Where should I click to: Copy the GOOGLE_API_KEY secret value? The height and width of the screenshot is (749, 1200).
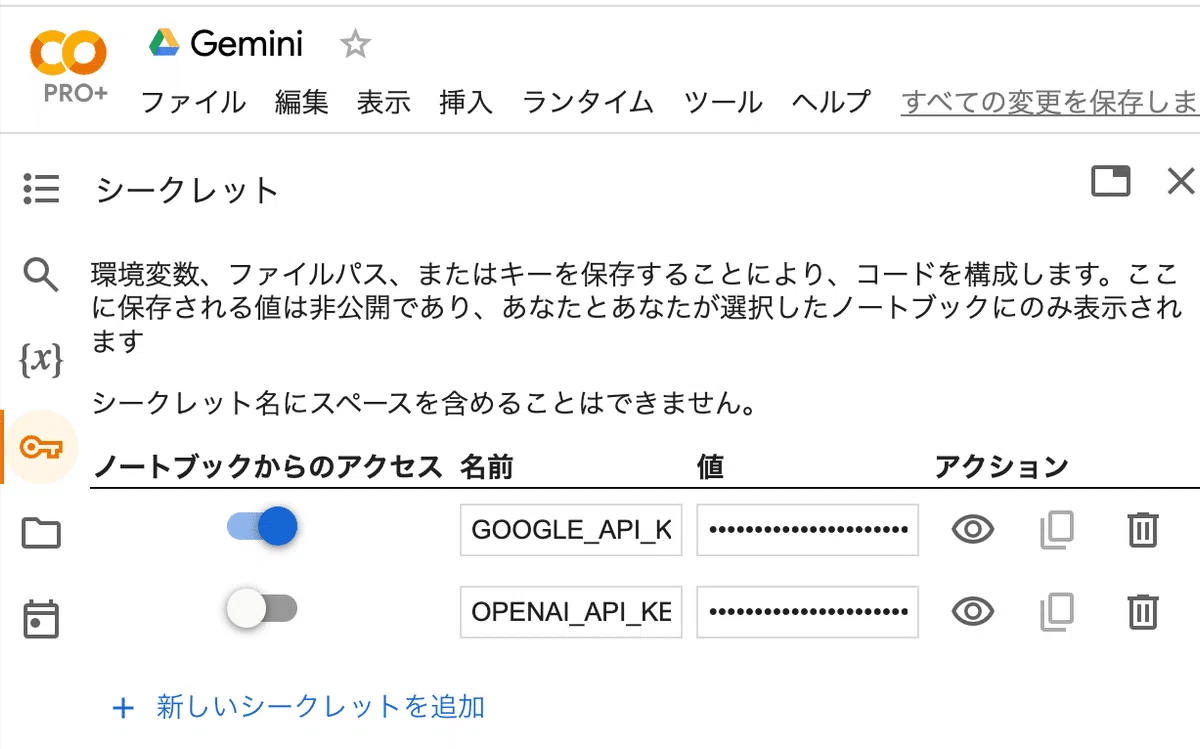pyautogui.click(x=1056, y=530)
